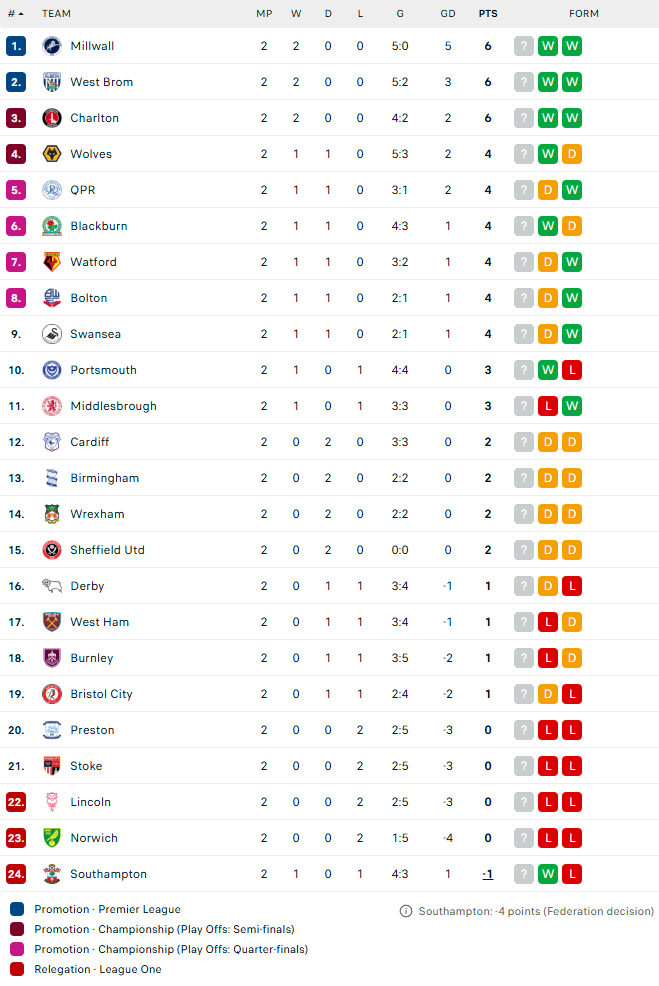Click Portsmouth's red L form badge

point(572,370)
